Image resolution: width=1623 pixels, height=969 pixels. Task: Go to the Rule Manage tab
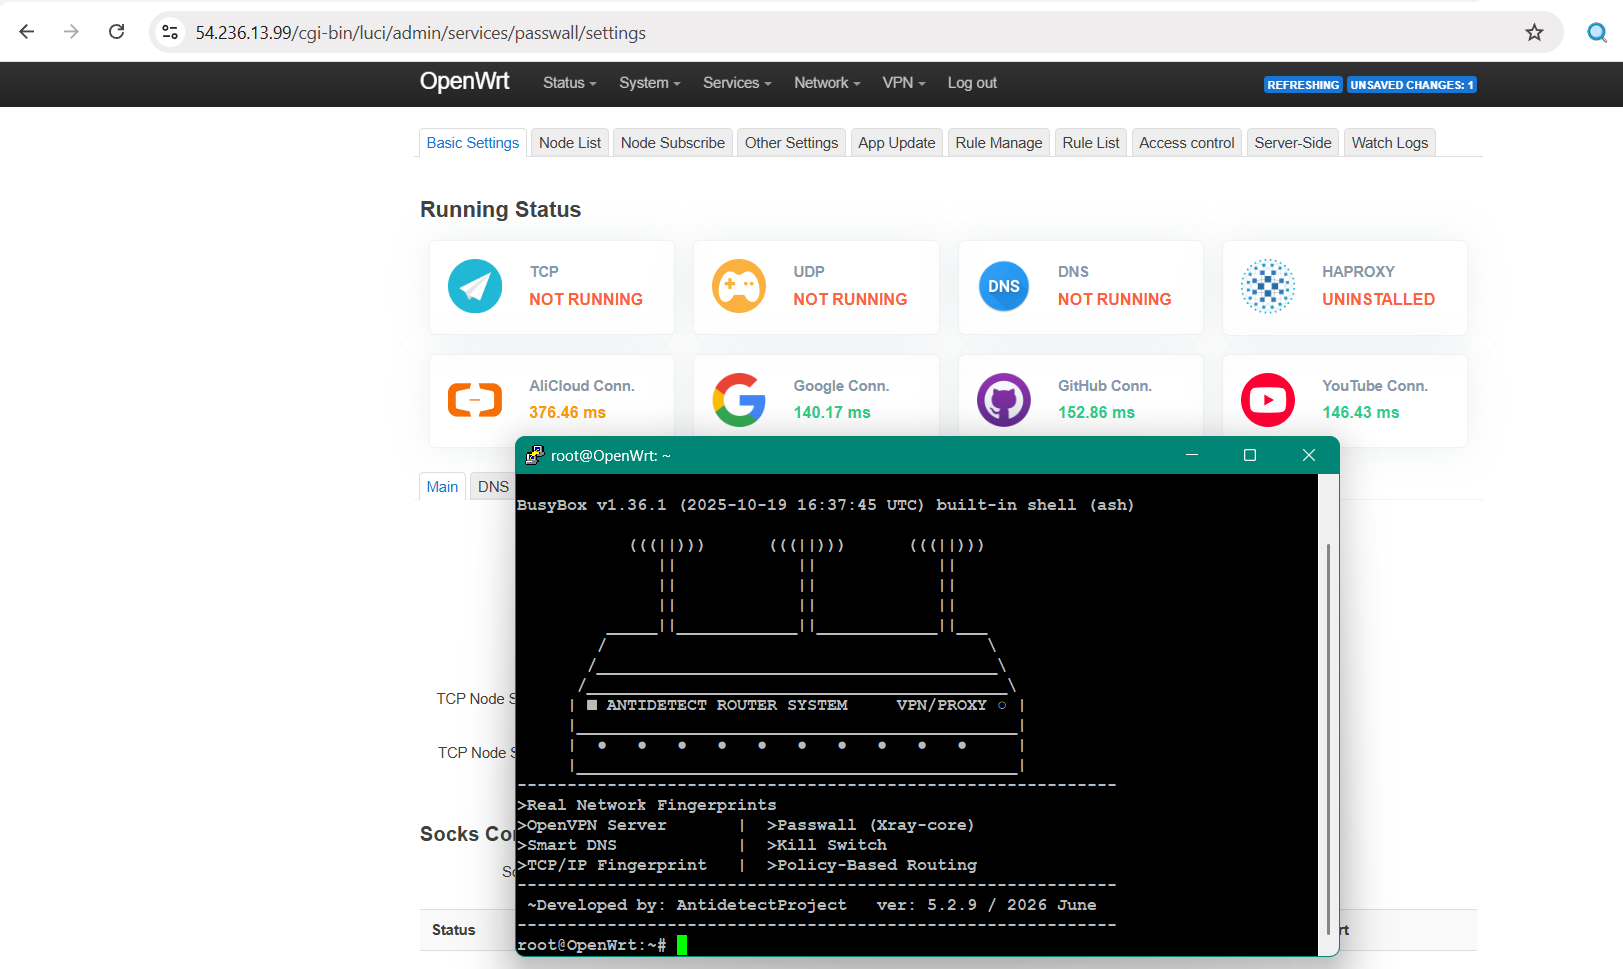(999, 143)
